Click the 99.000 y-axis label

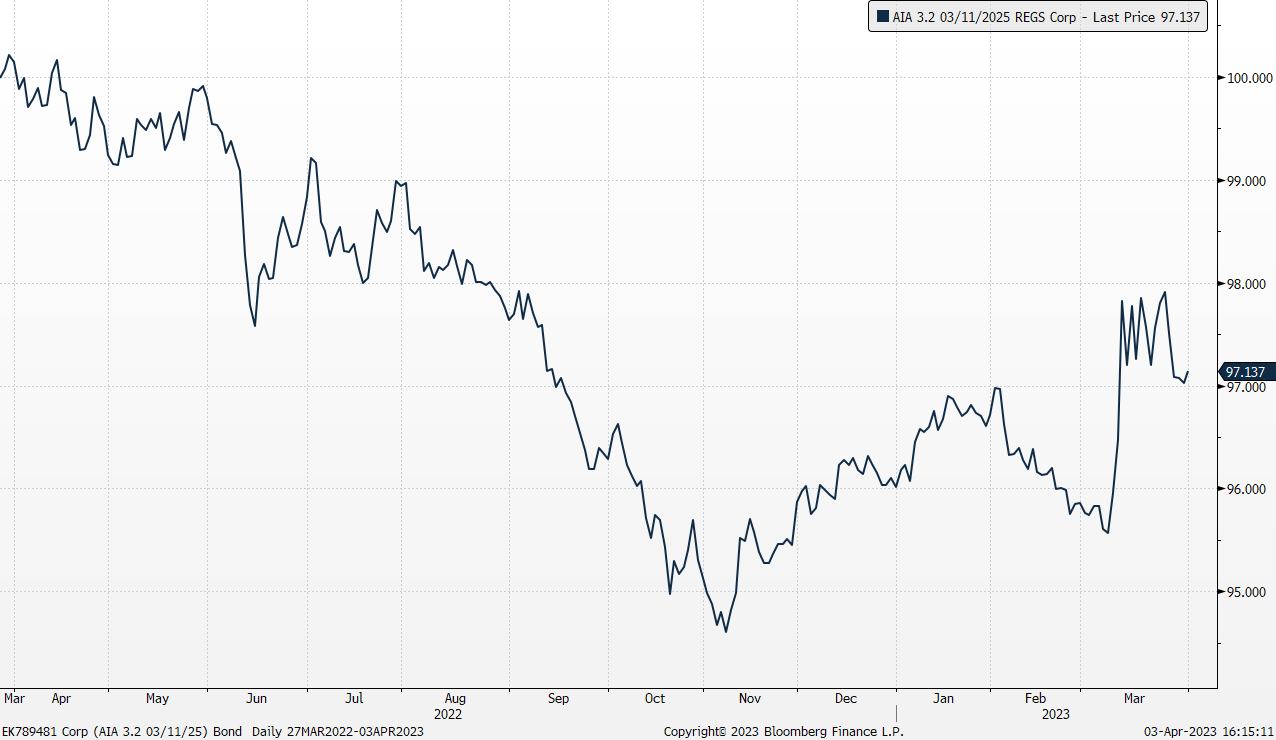click(x=1246, y=181)
